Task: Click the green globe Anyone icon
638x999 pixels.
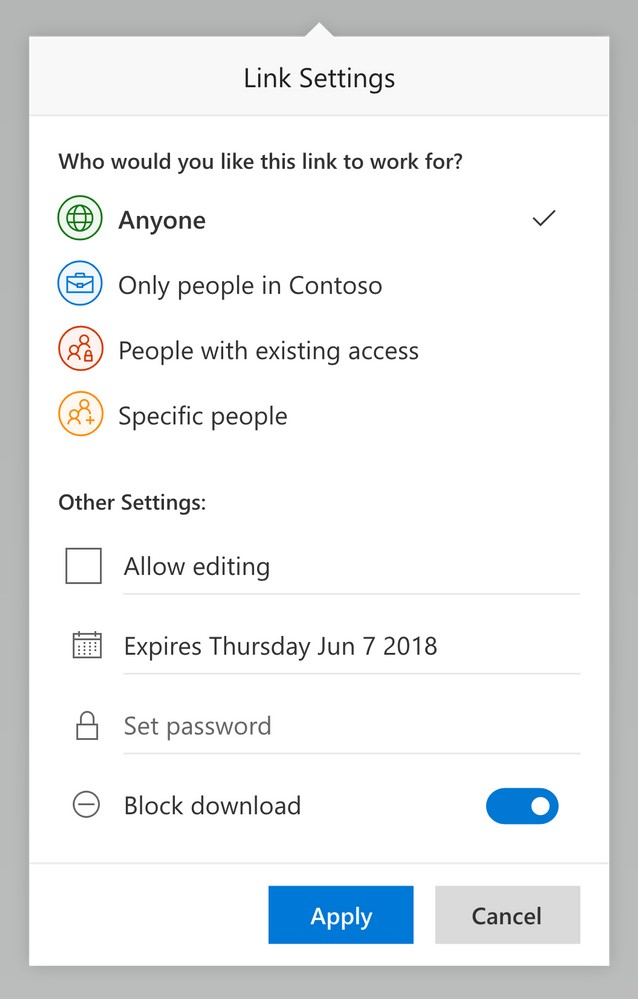Action: (x=80, y=219)
